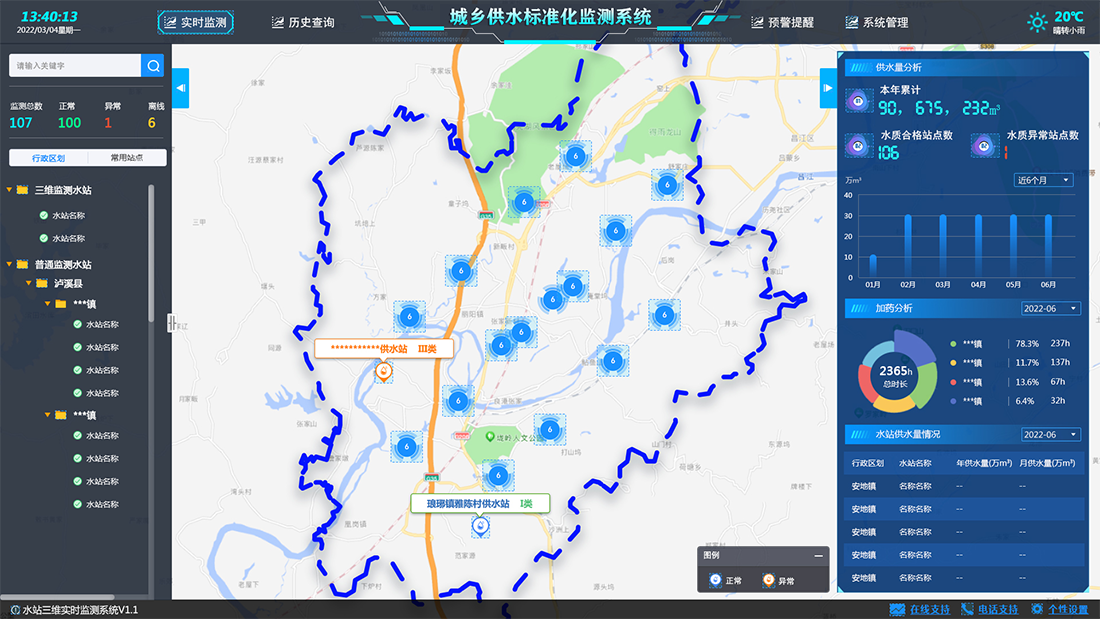Click the 琅琊镇雅陈村供水站 map marker
Image resolution: width=1100 pixels, height=619 pixels.
click(x=481, y=526)
